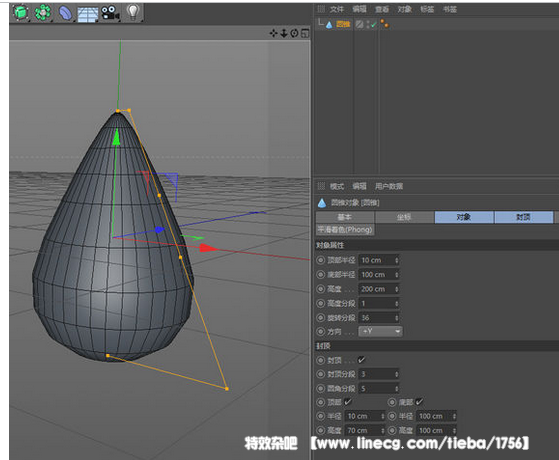Select the 对象 tab

coord(464,217)
